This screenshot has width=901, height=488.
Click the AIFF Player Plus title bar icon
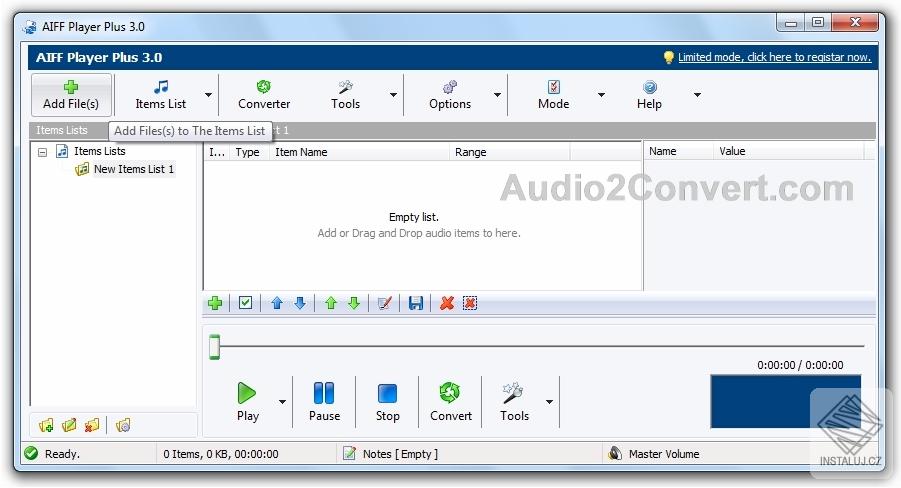click(x=30, y=26)
